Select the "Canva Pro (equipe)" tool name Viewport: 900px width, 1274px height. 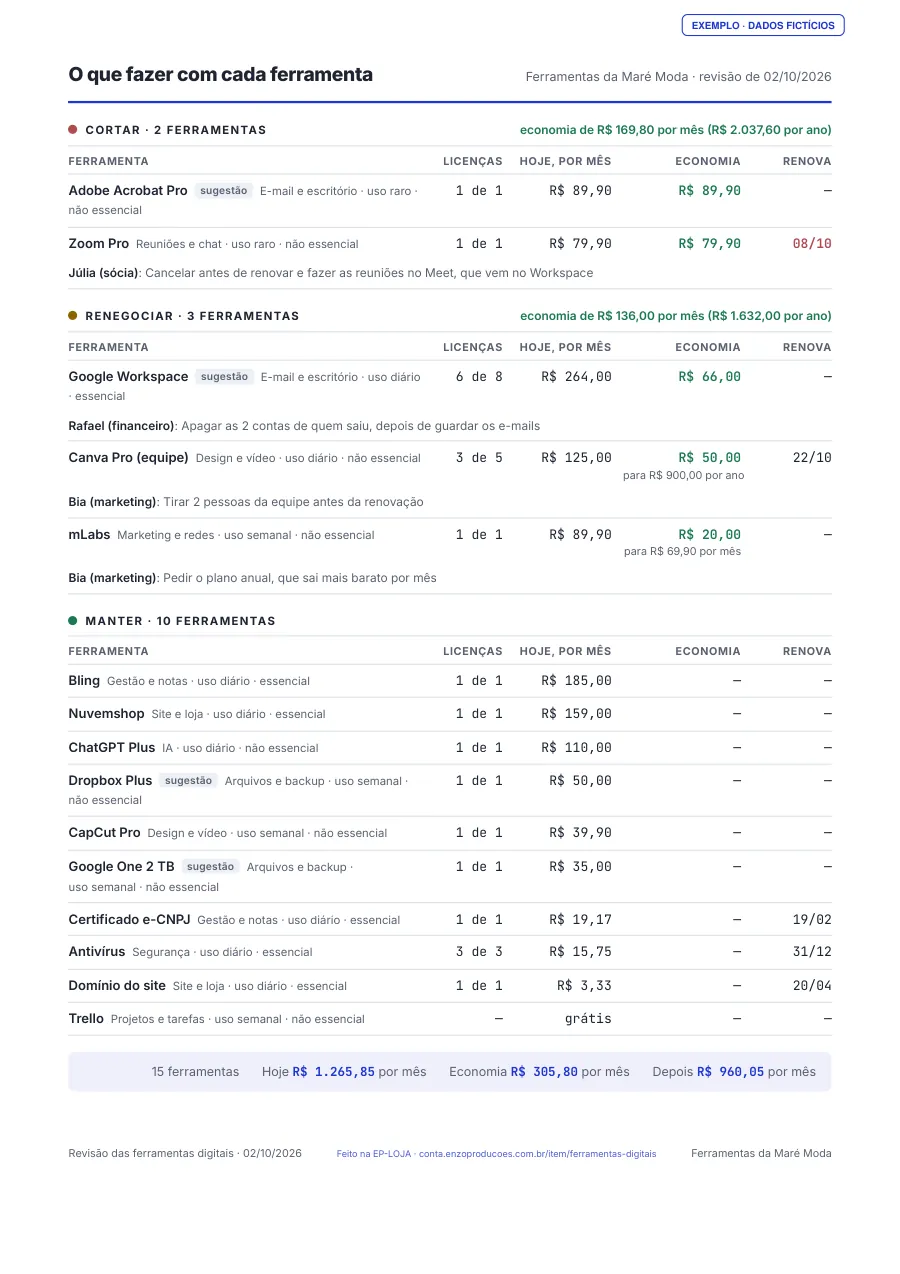click(x=128, y=457)
